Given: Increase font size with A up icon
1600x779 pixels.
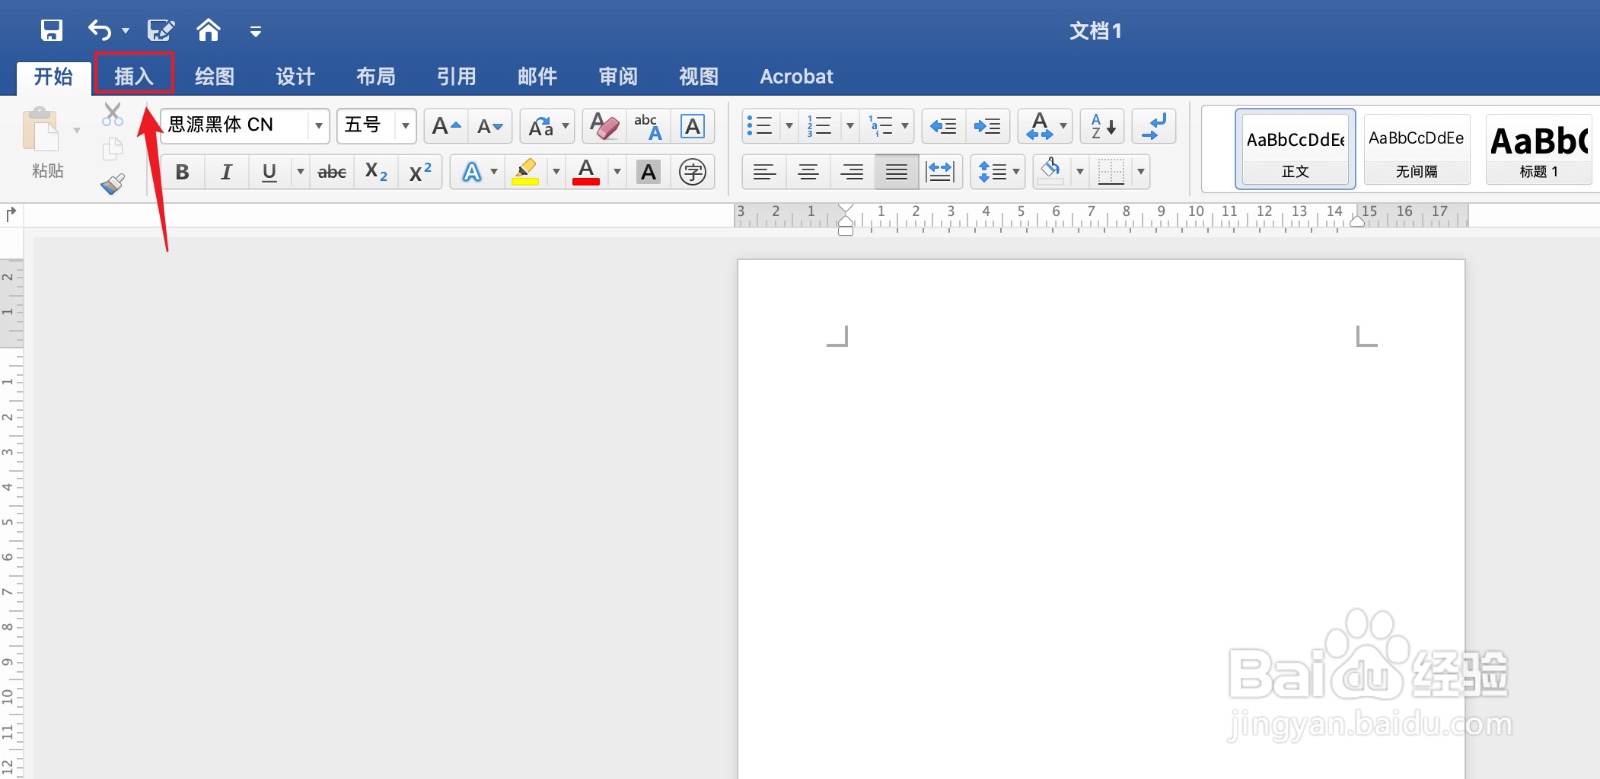Looking at the screenshot, I should pyautogui.click(x=446, y=126).
